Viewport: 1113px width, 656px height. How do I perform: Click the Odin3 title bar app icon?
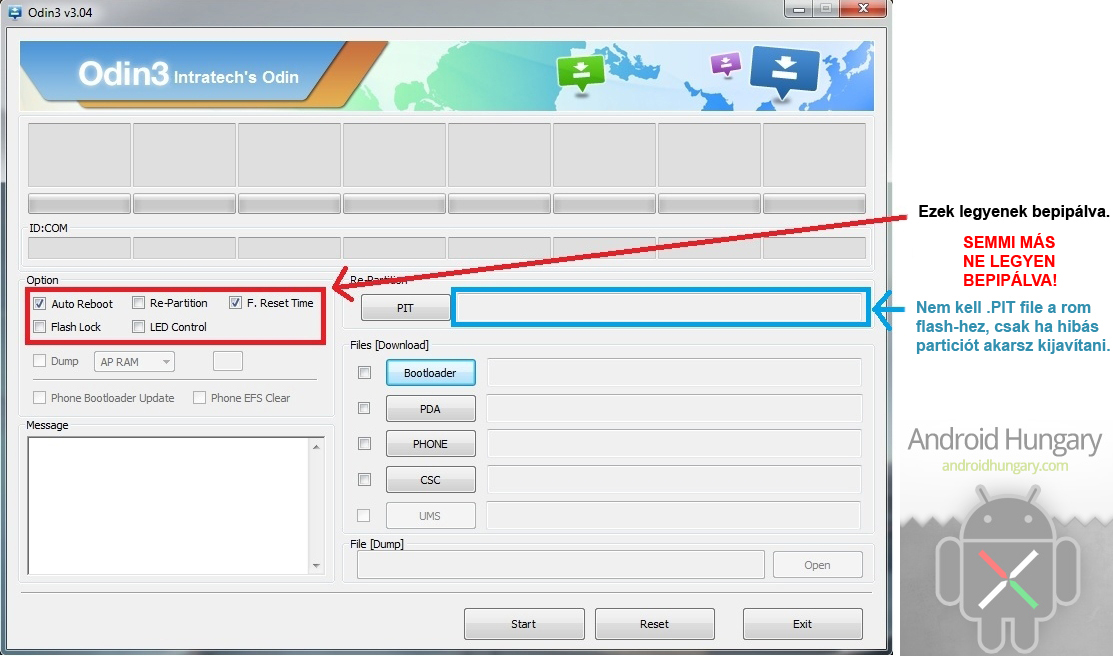(x=14, y=12)
